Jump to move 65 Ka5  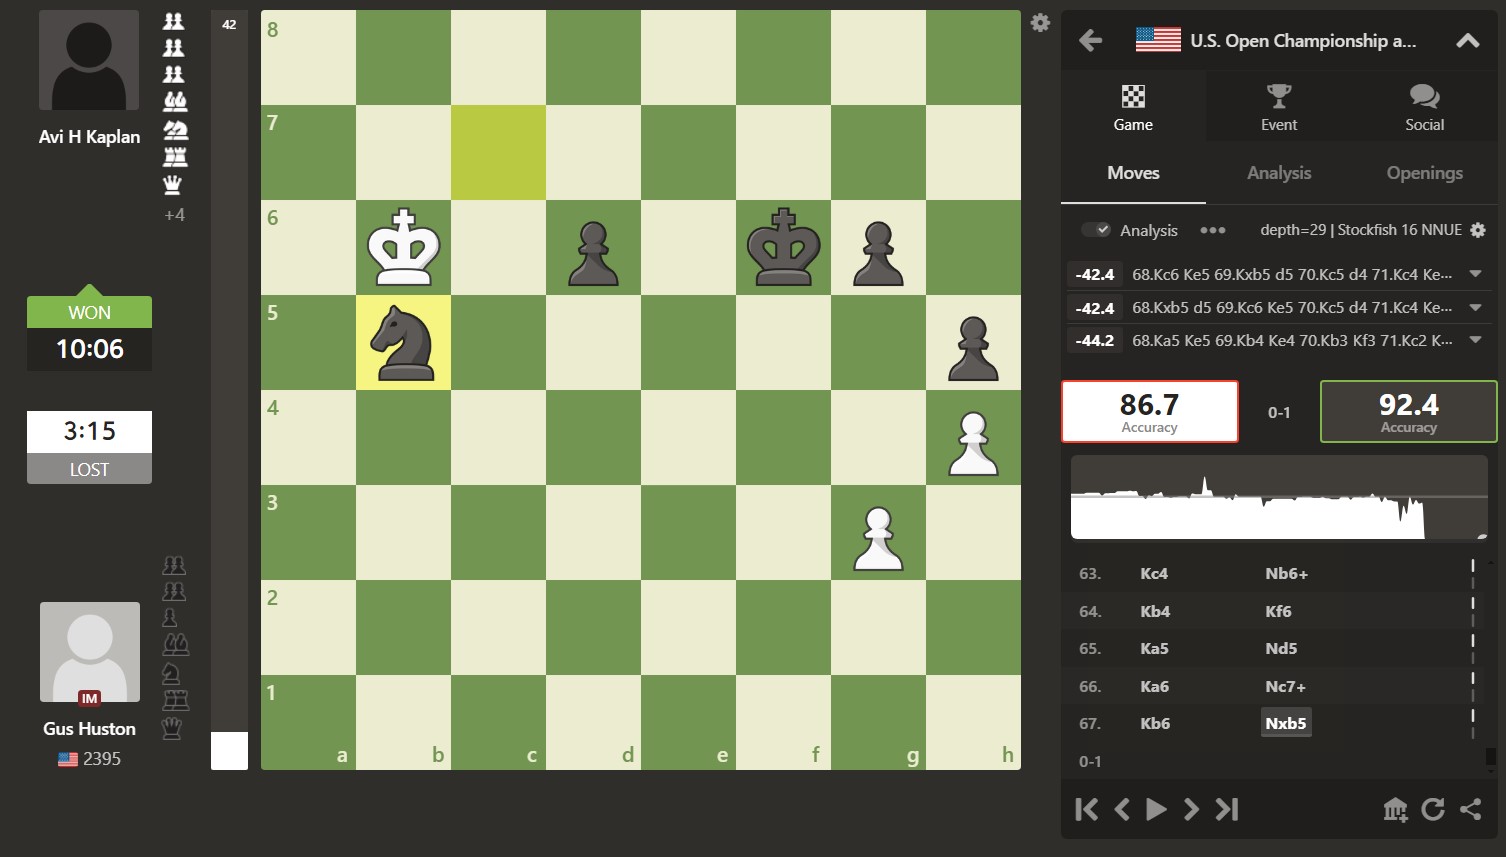point(1154,648)
